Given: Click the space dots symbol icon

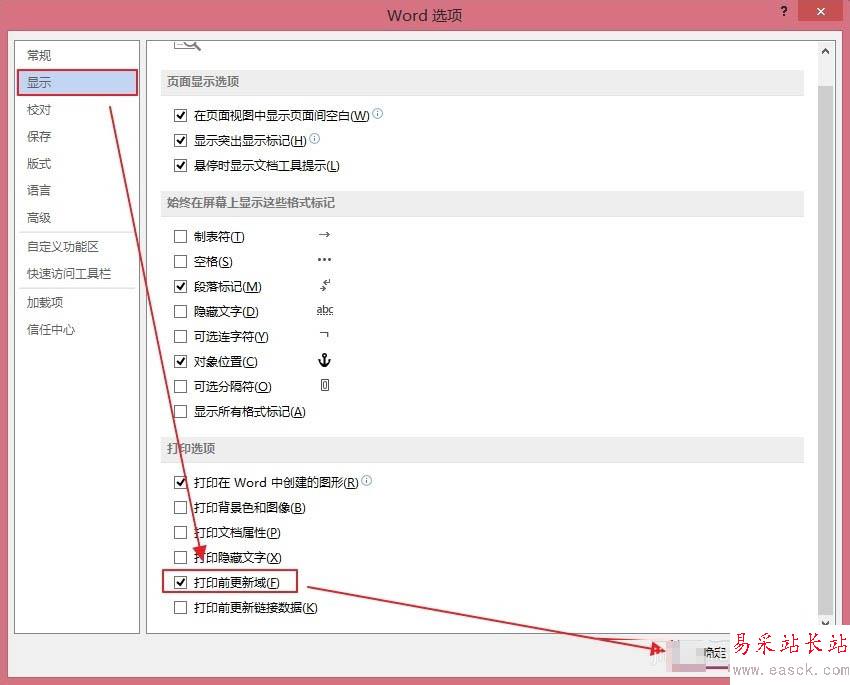Looking at the screenshot, I should click(324, 260).
